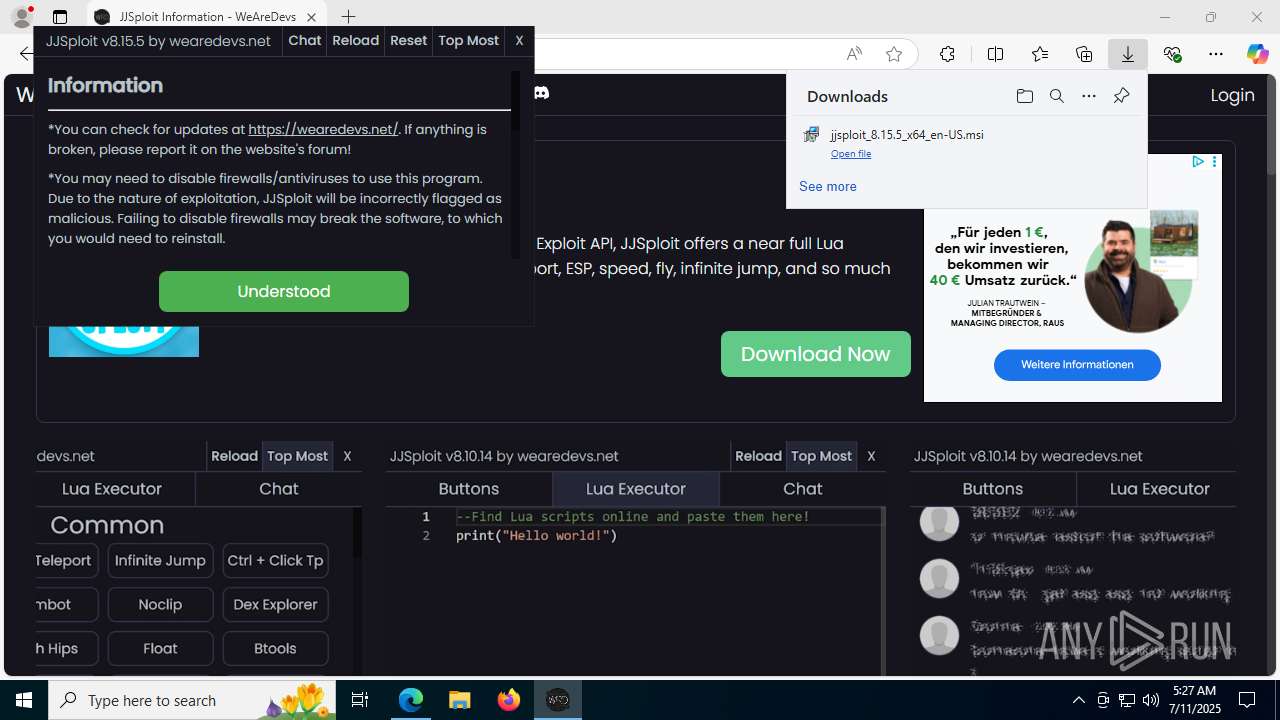
Task: Click Edge Downloads toolbar icon
Action: 1128,54
